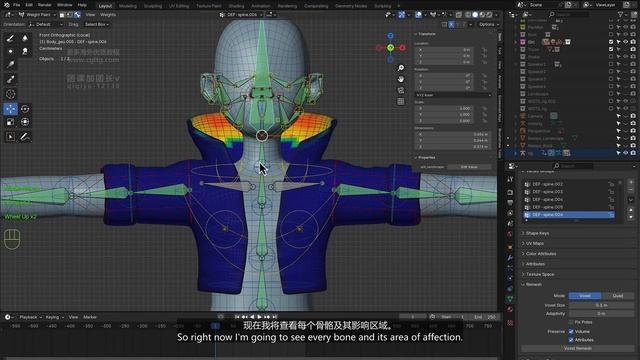Viewport: 640px width, 360px height.
Task: Lock DEF-spine.004 vertex group
Action: (611, 200)
